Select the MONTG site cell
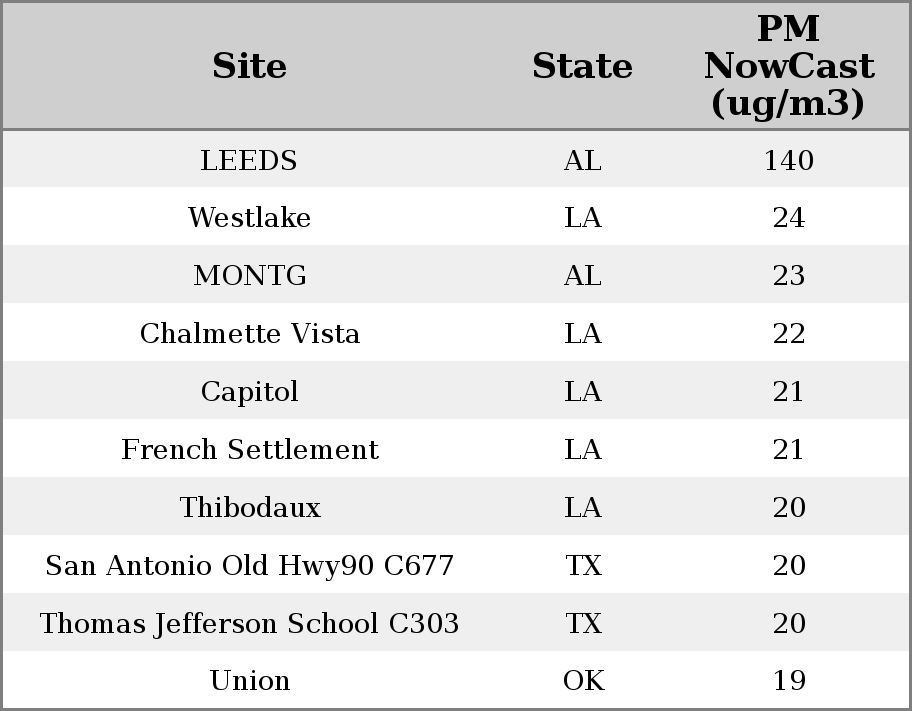912x711 pixels. [250, 275]
